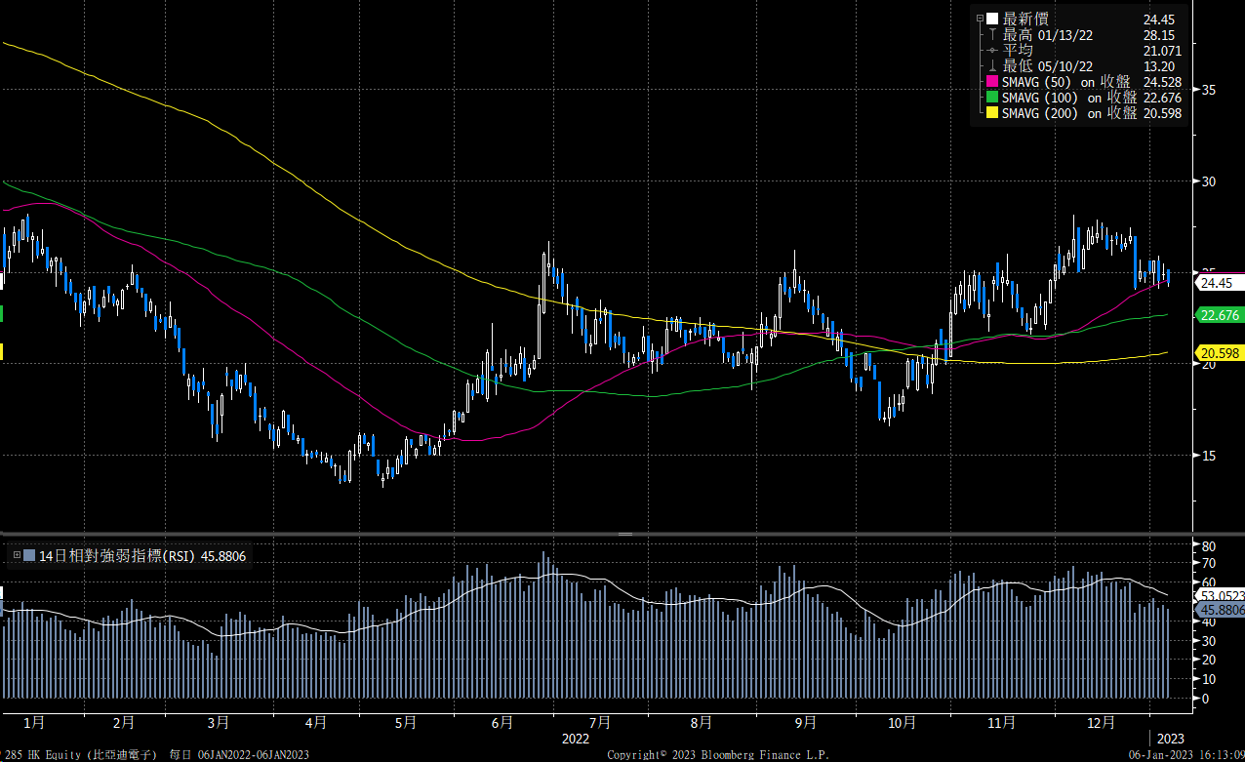Select the 最新價 white square icon in legend
The width and height of the screenshot is (1245, 762).
tap(991, 19)
